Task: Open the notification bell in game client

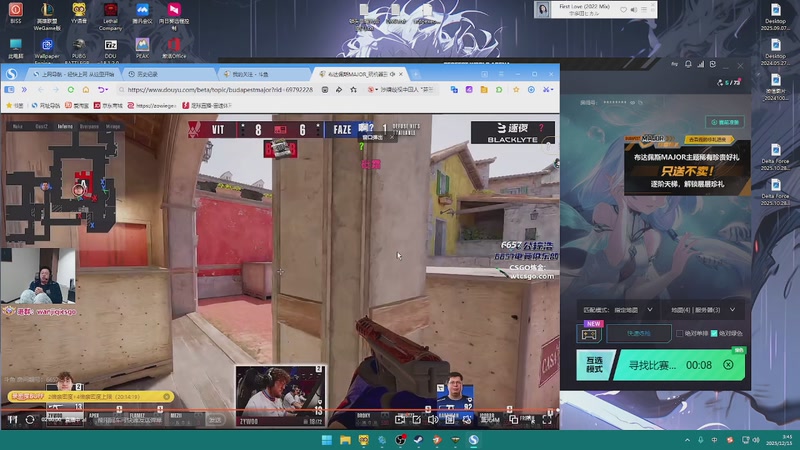Action: 688,64
